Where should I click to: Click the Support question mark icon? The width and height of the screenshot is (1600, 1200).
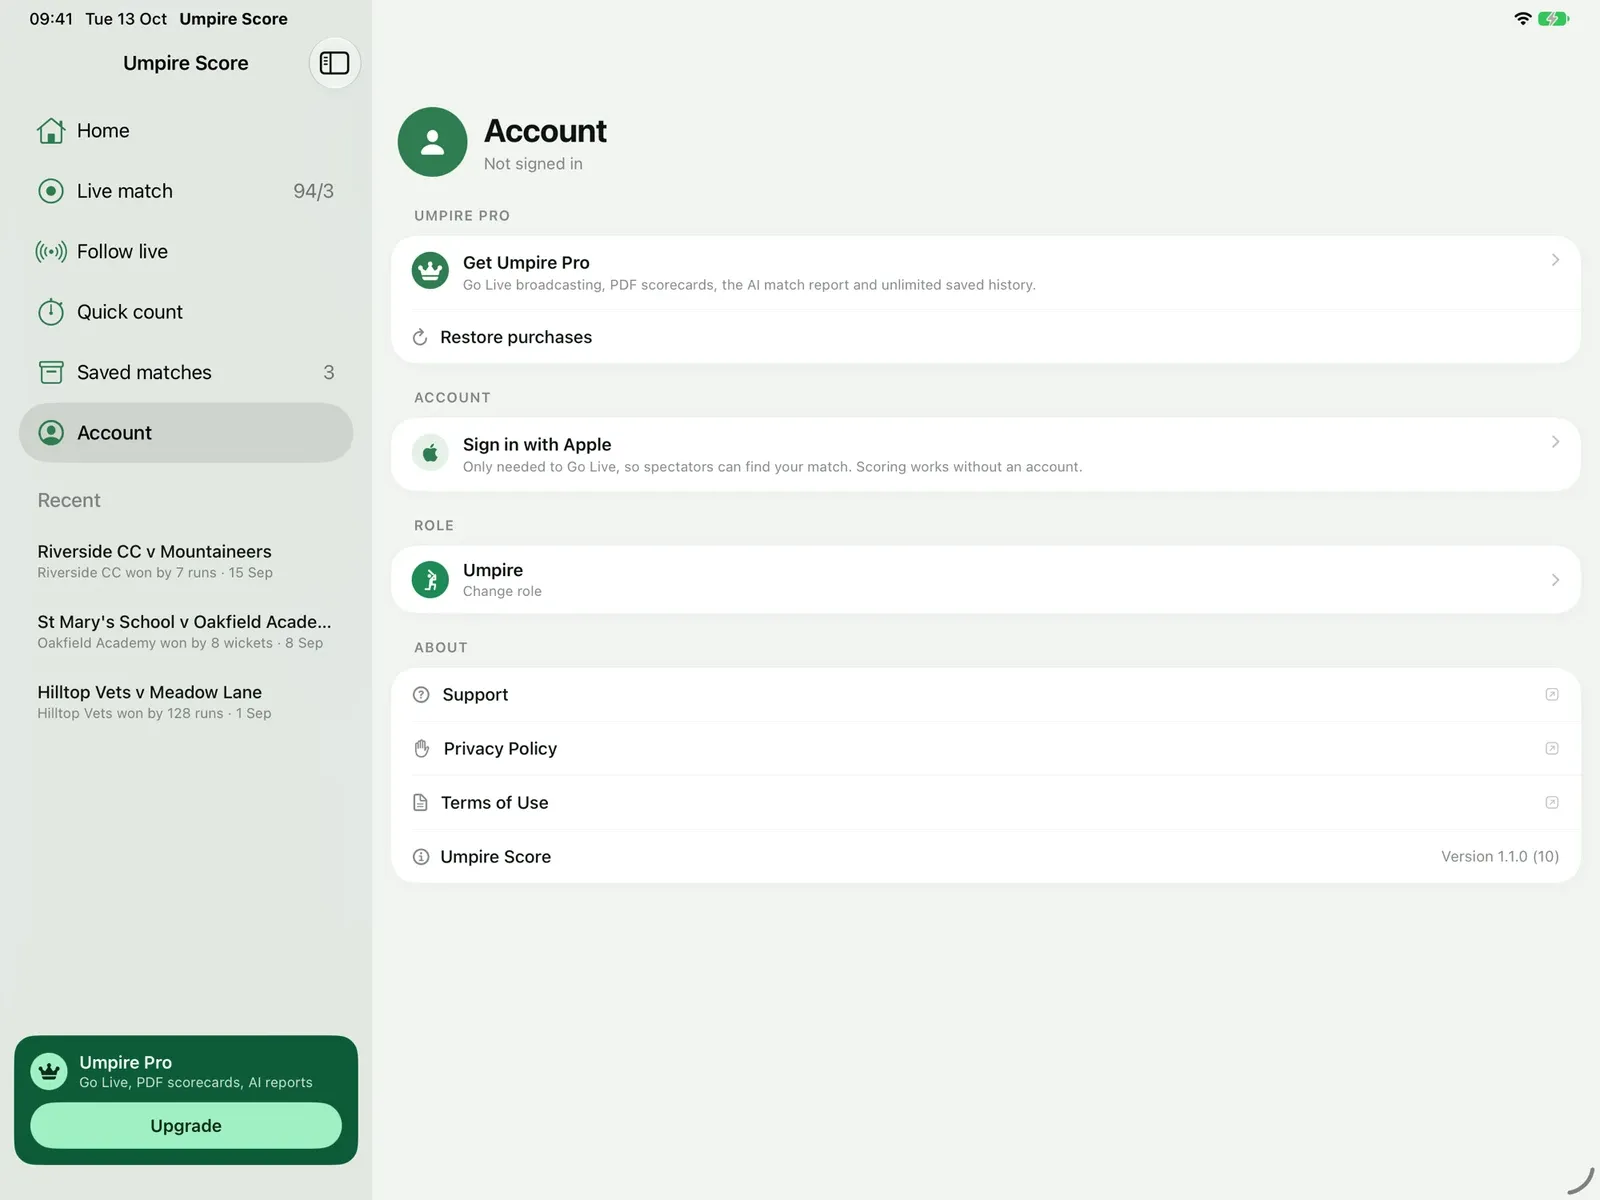pyautogui.click(x=421, y=695)
